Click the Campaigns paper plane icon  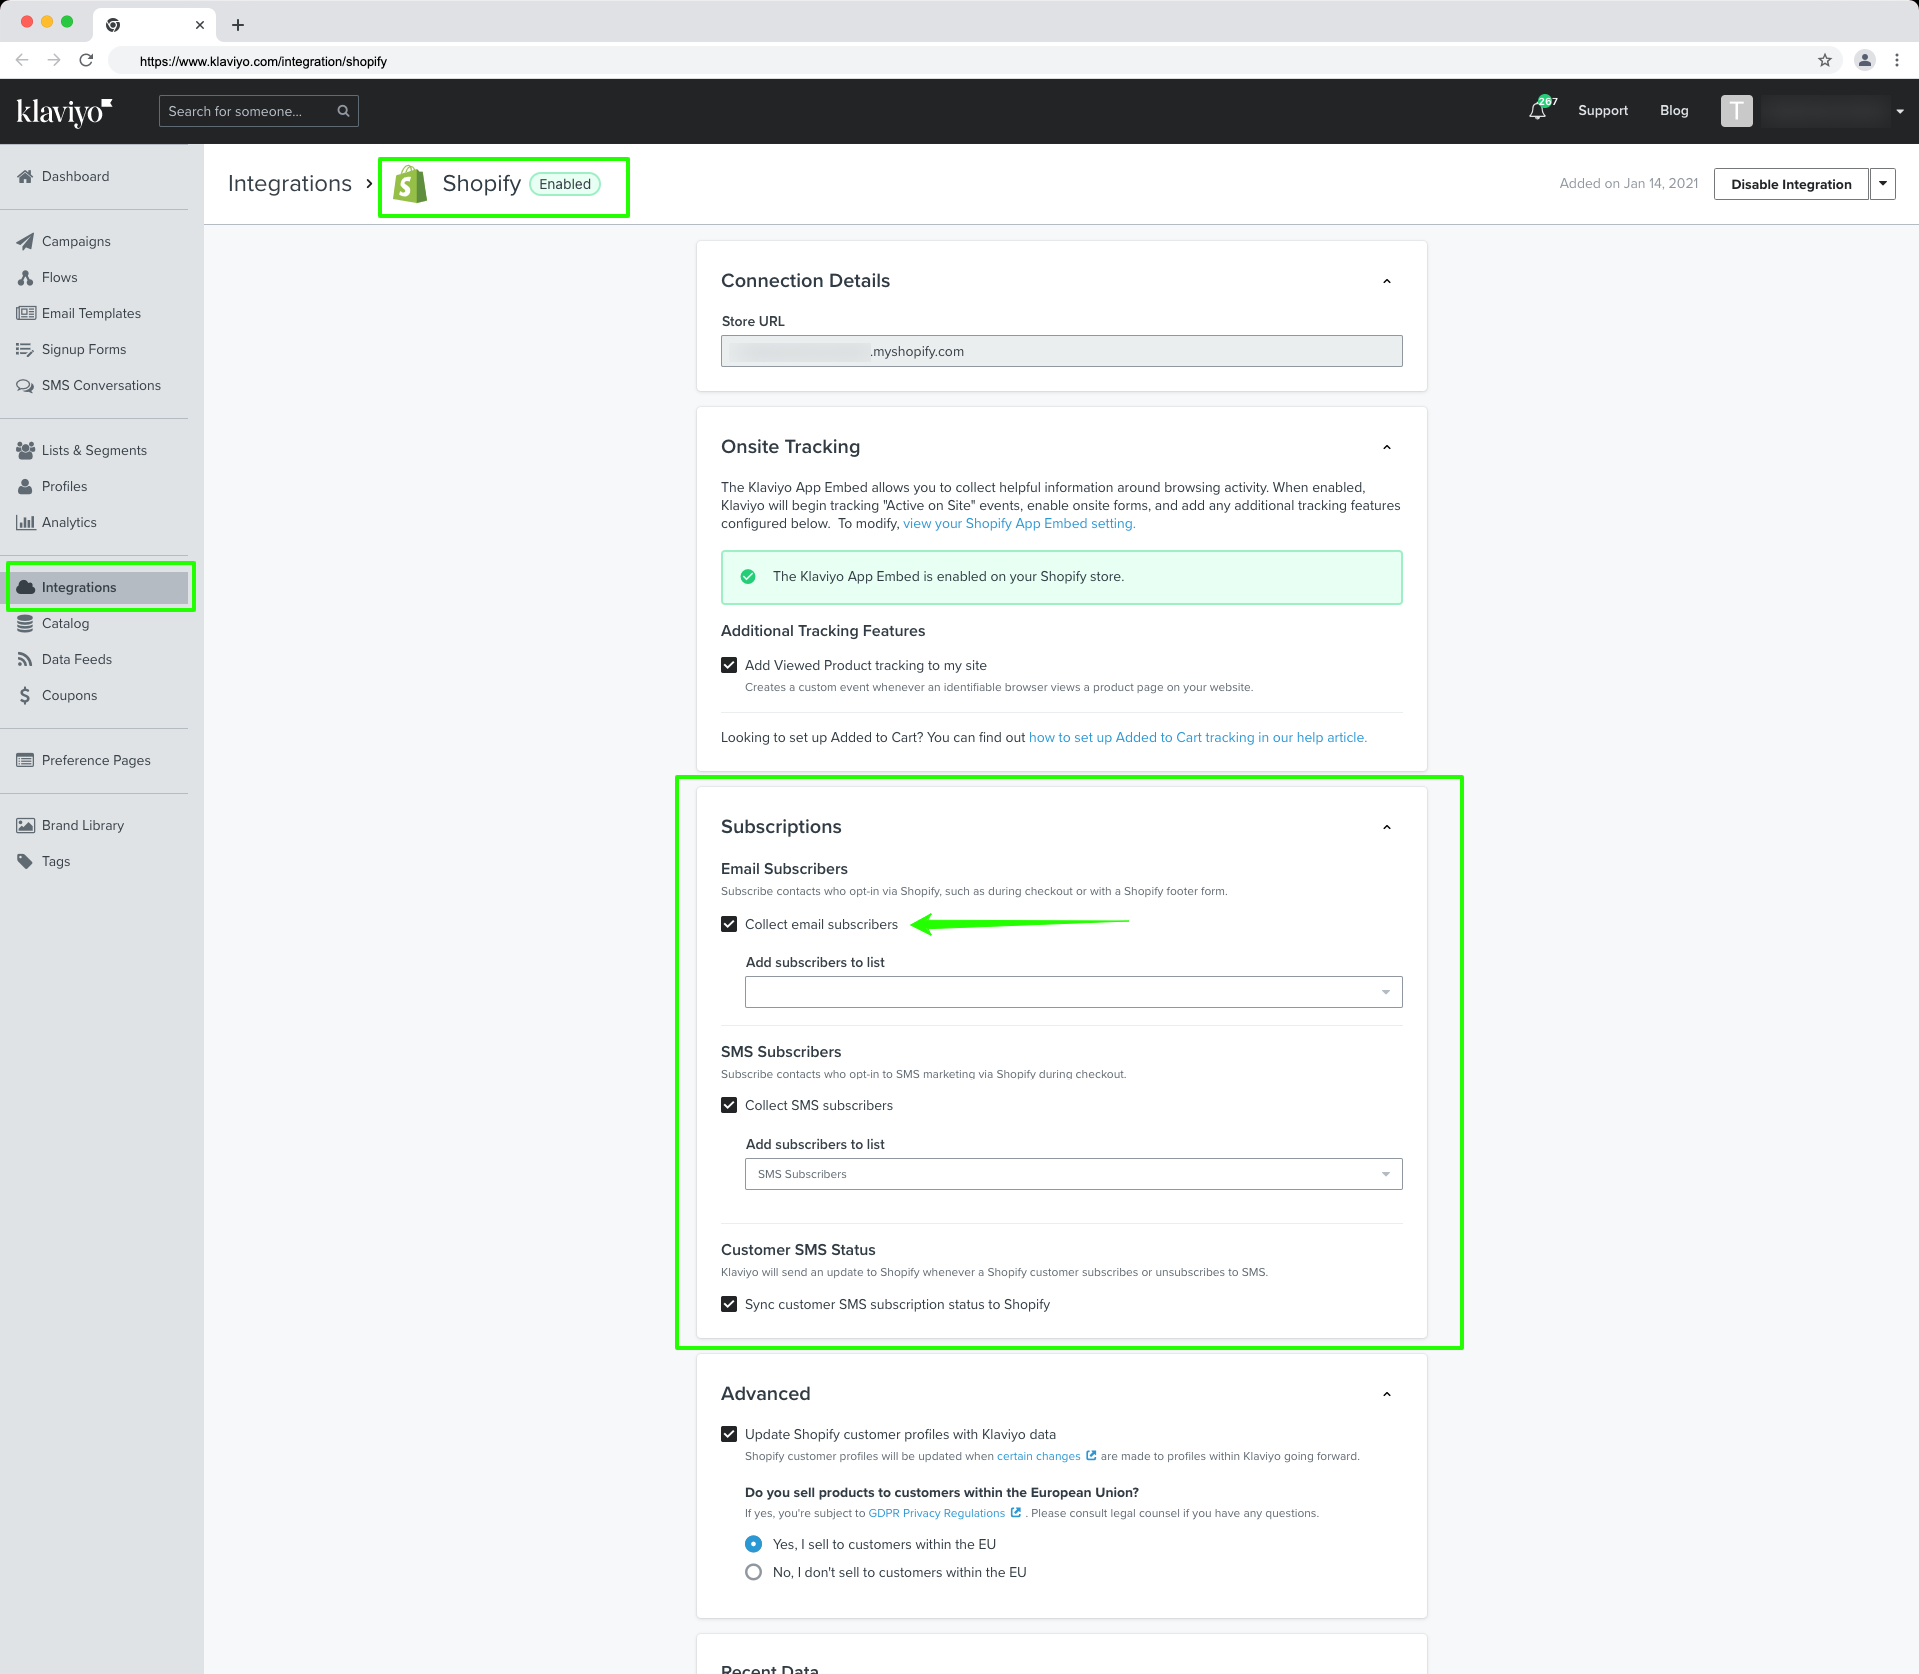tap(25, 241)
